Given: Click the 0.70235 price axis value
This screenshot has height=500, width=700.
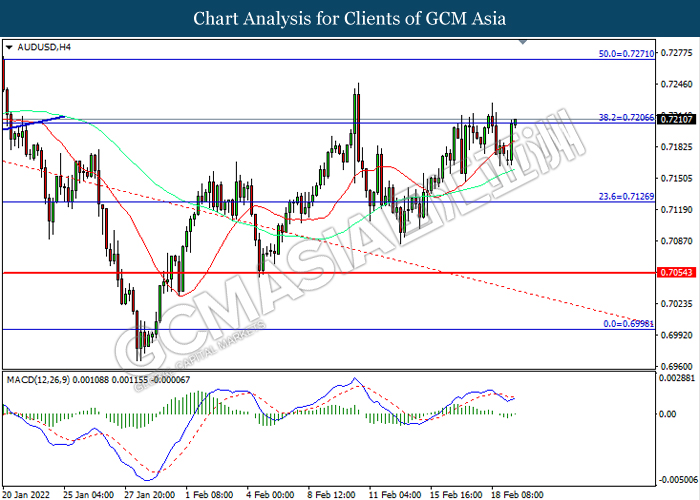Looking at the screenshot, I should 676,304.
